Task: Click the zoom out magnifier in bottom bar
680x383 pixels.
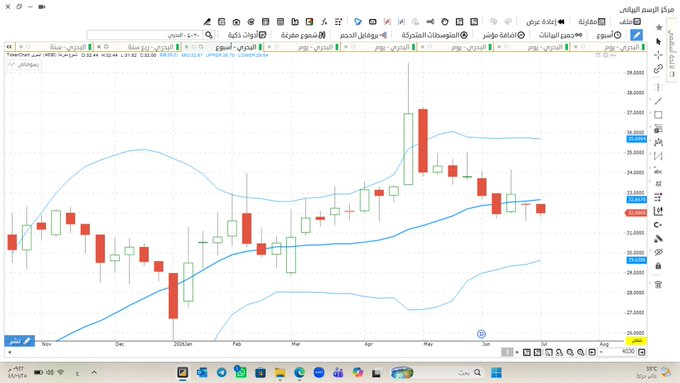Action: point(570,352)
